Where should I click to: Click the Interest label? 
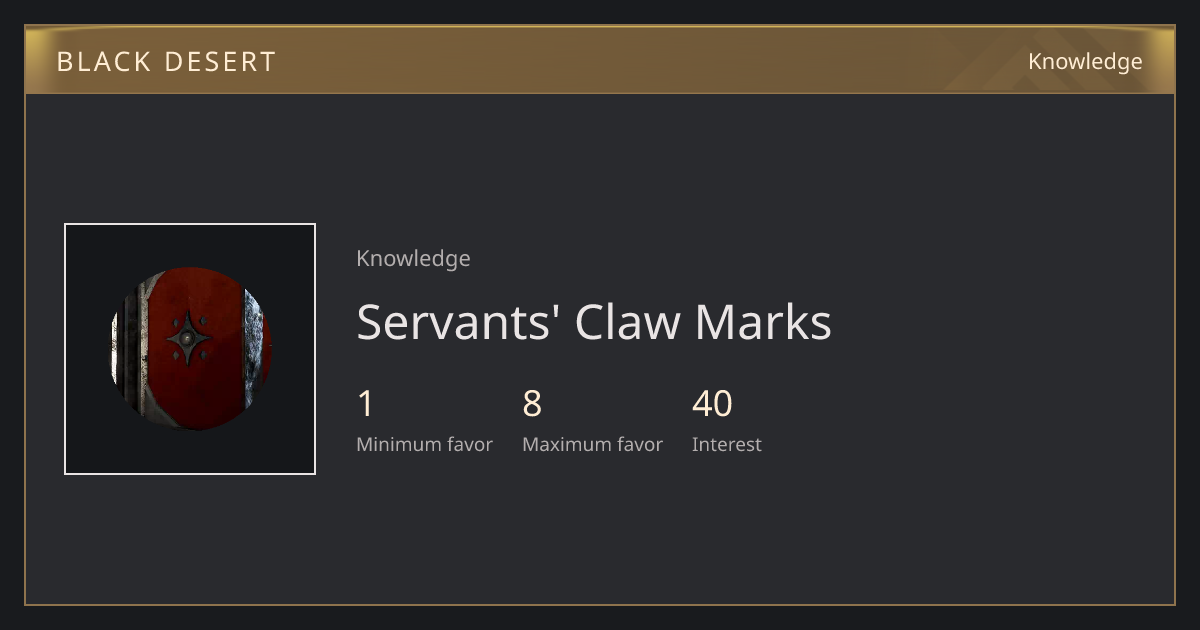726,445
